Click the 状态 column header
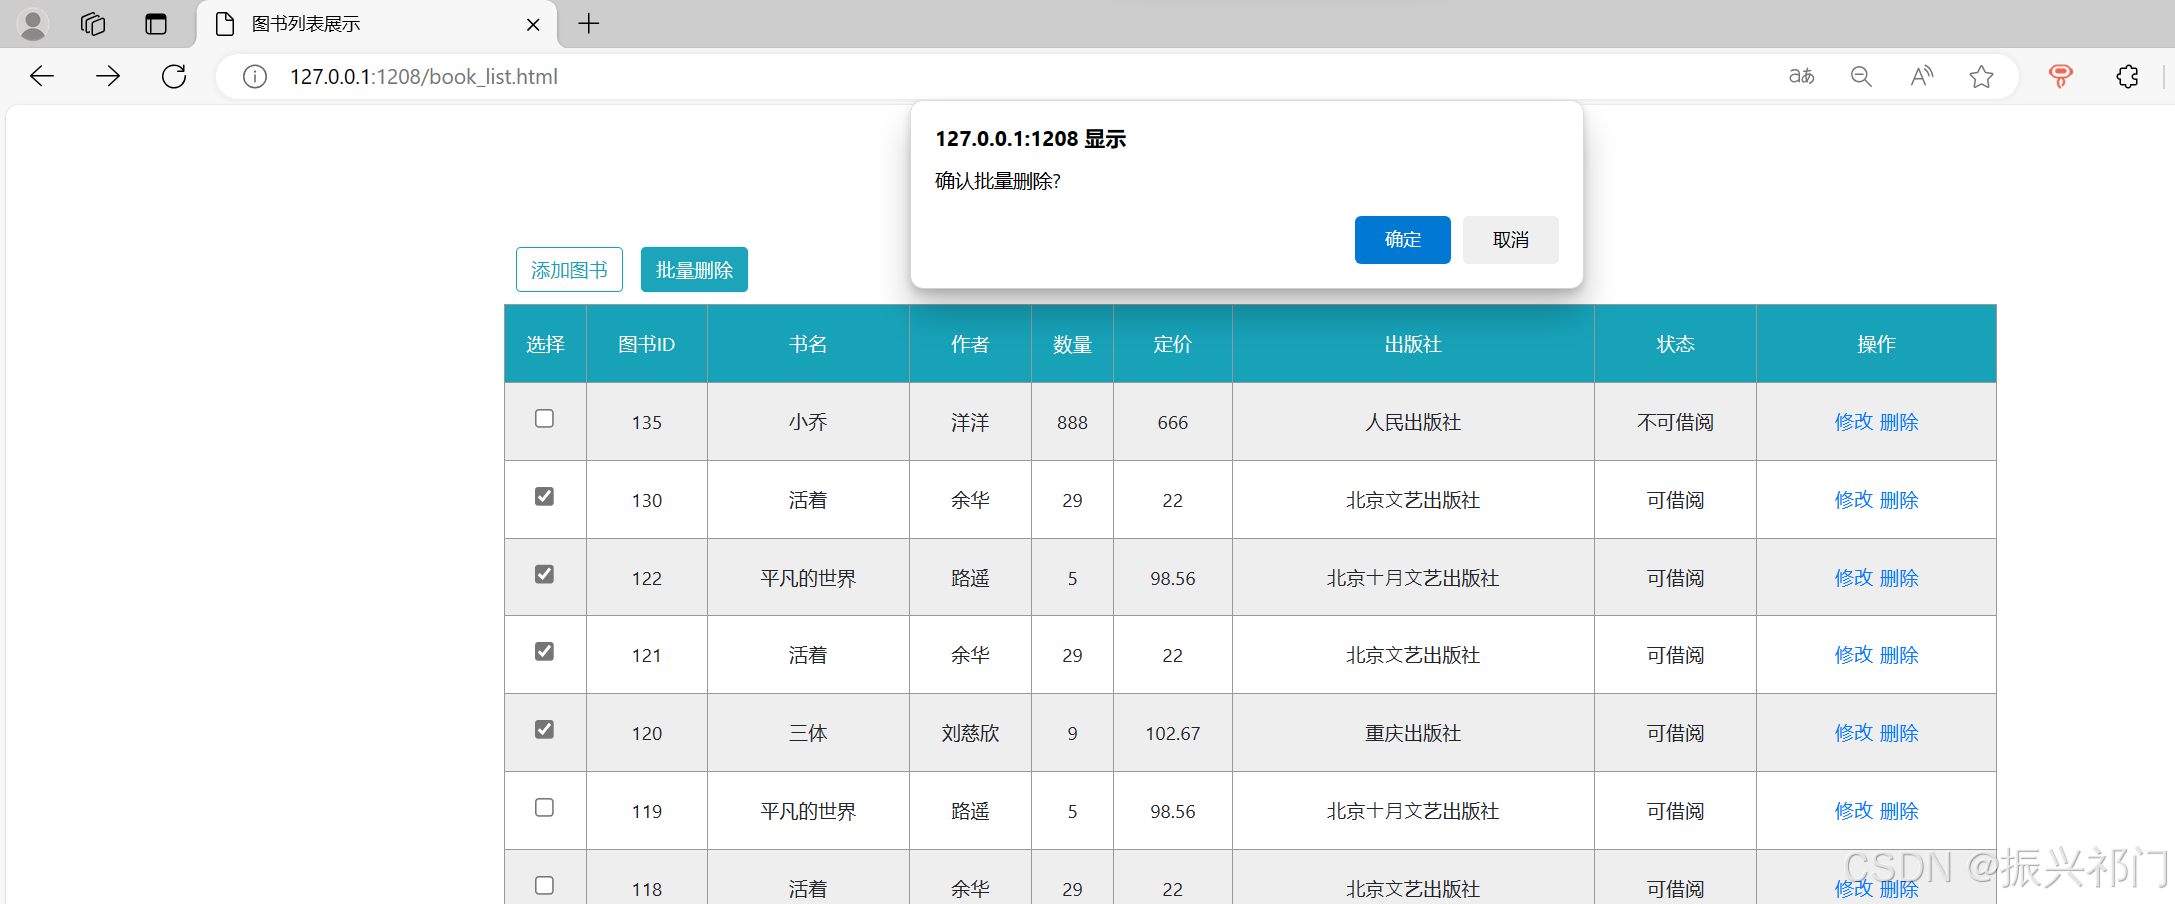 (1675, 344)
